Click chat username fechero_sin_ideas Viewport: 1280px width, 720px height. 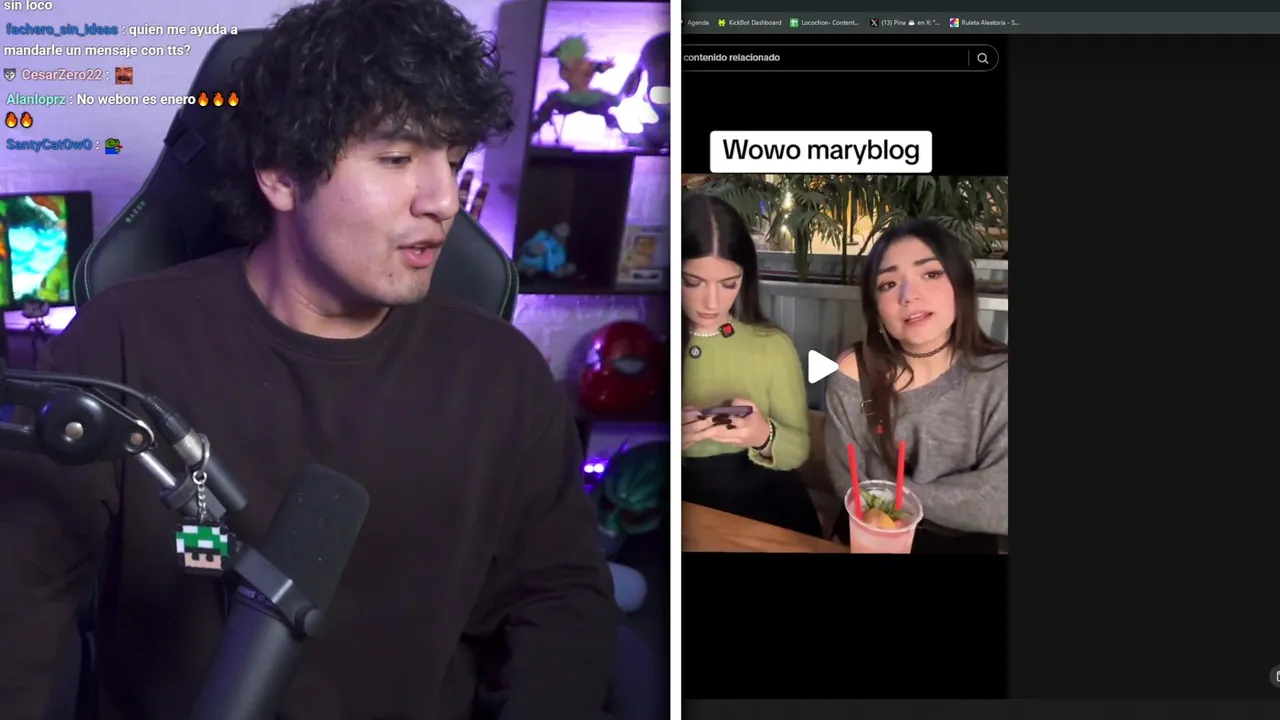coord(61,29)
